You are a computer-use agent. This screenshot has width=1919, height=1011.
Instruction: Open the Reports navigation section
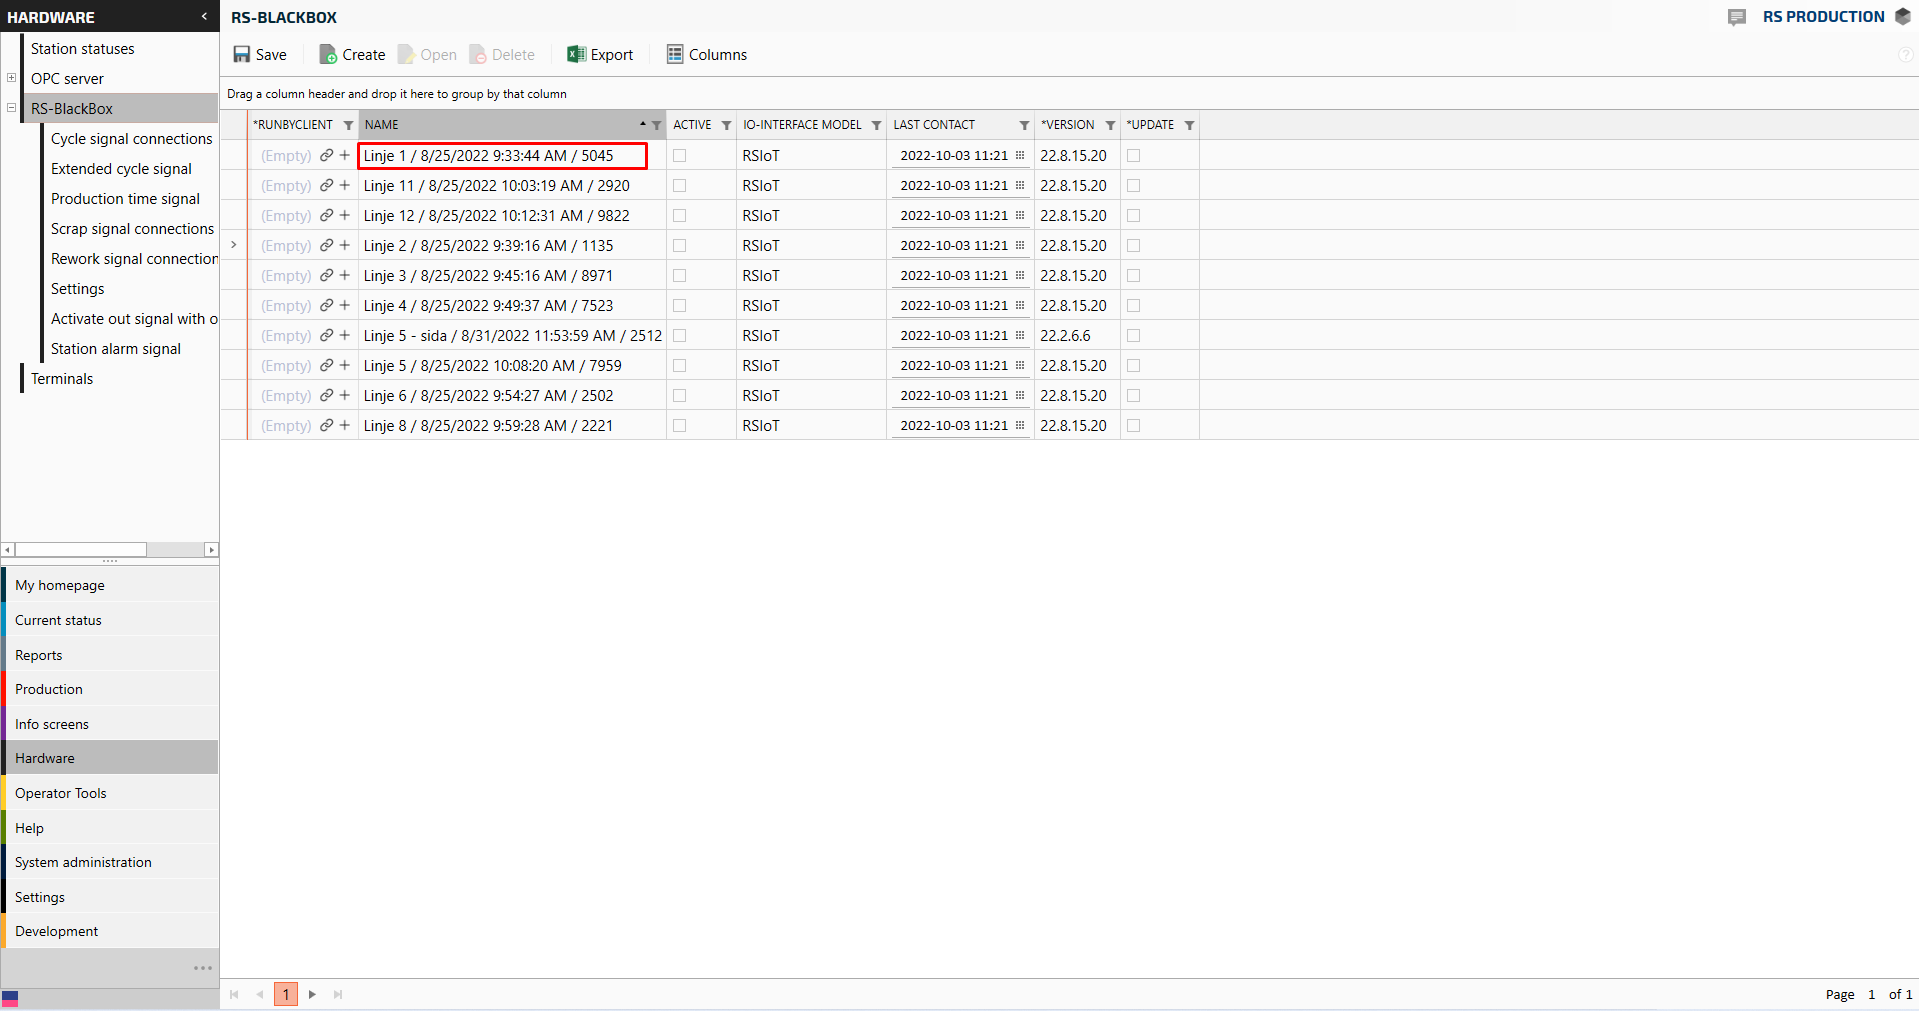click(39, 655)
